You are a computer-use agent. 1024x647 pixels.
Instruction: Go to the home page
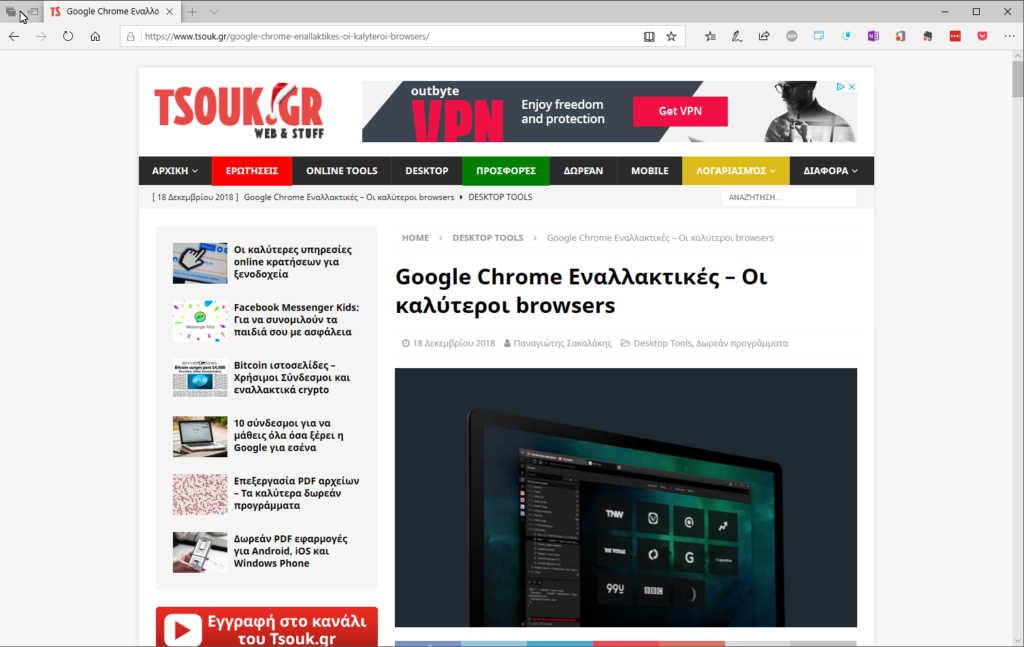click(95, 37)
